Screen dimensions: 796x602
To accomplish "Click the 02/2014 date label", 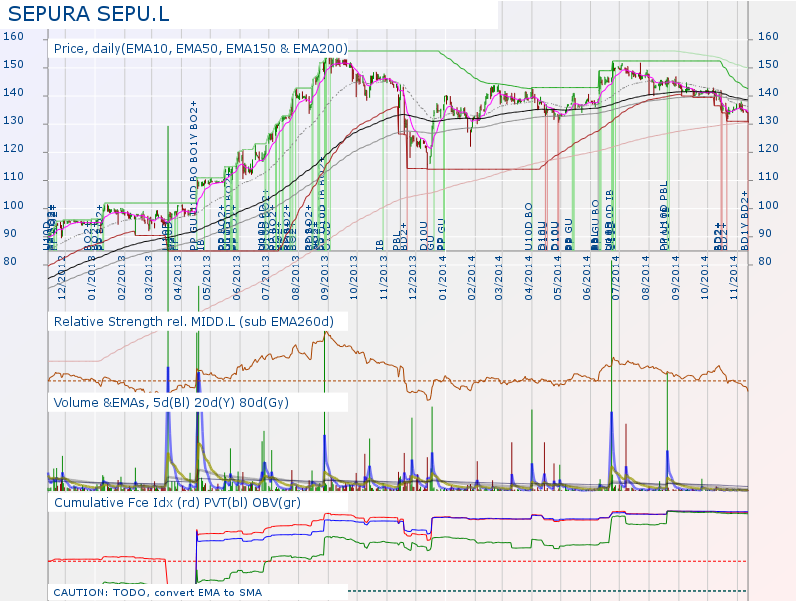I will (472, 278).
